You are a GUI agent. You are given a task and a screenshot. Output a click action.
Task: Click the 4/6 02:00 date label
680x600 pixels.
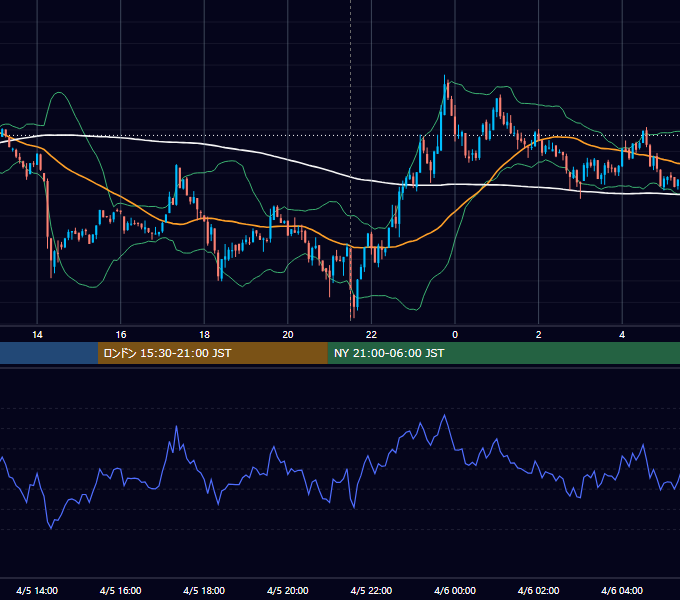[x=538, y=590]
